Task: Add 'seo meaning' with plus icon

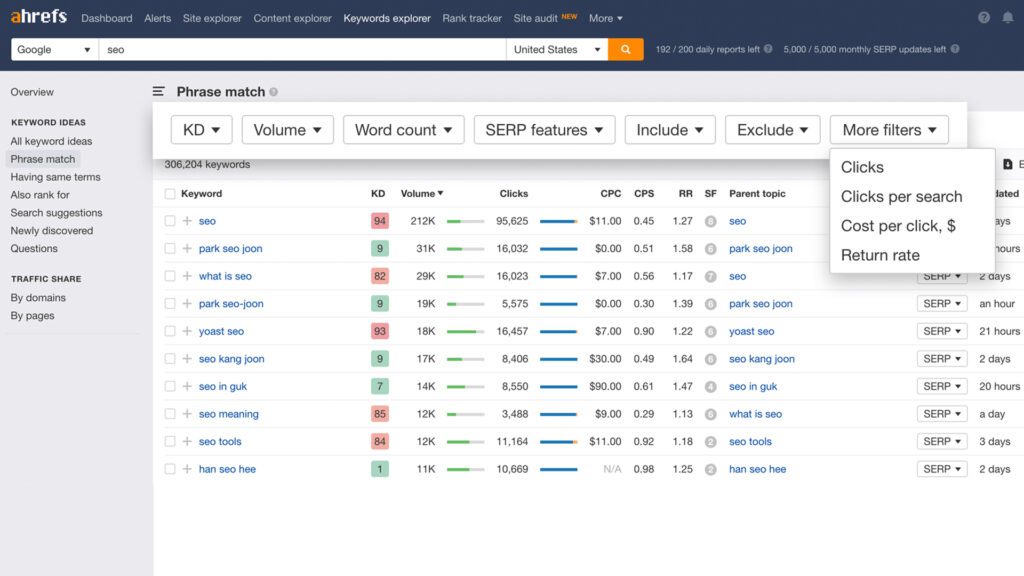Action: coord(187,413)
